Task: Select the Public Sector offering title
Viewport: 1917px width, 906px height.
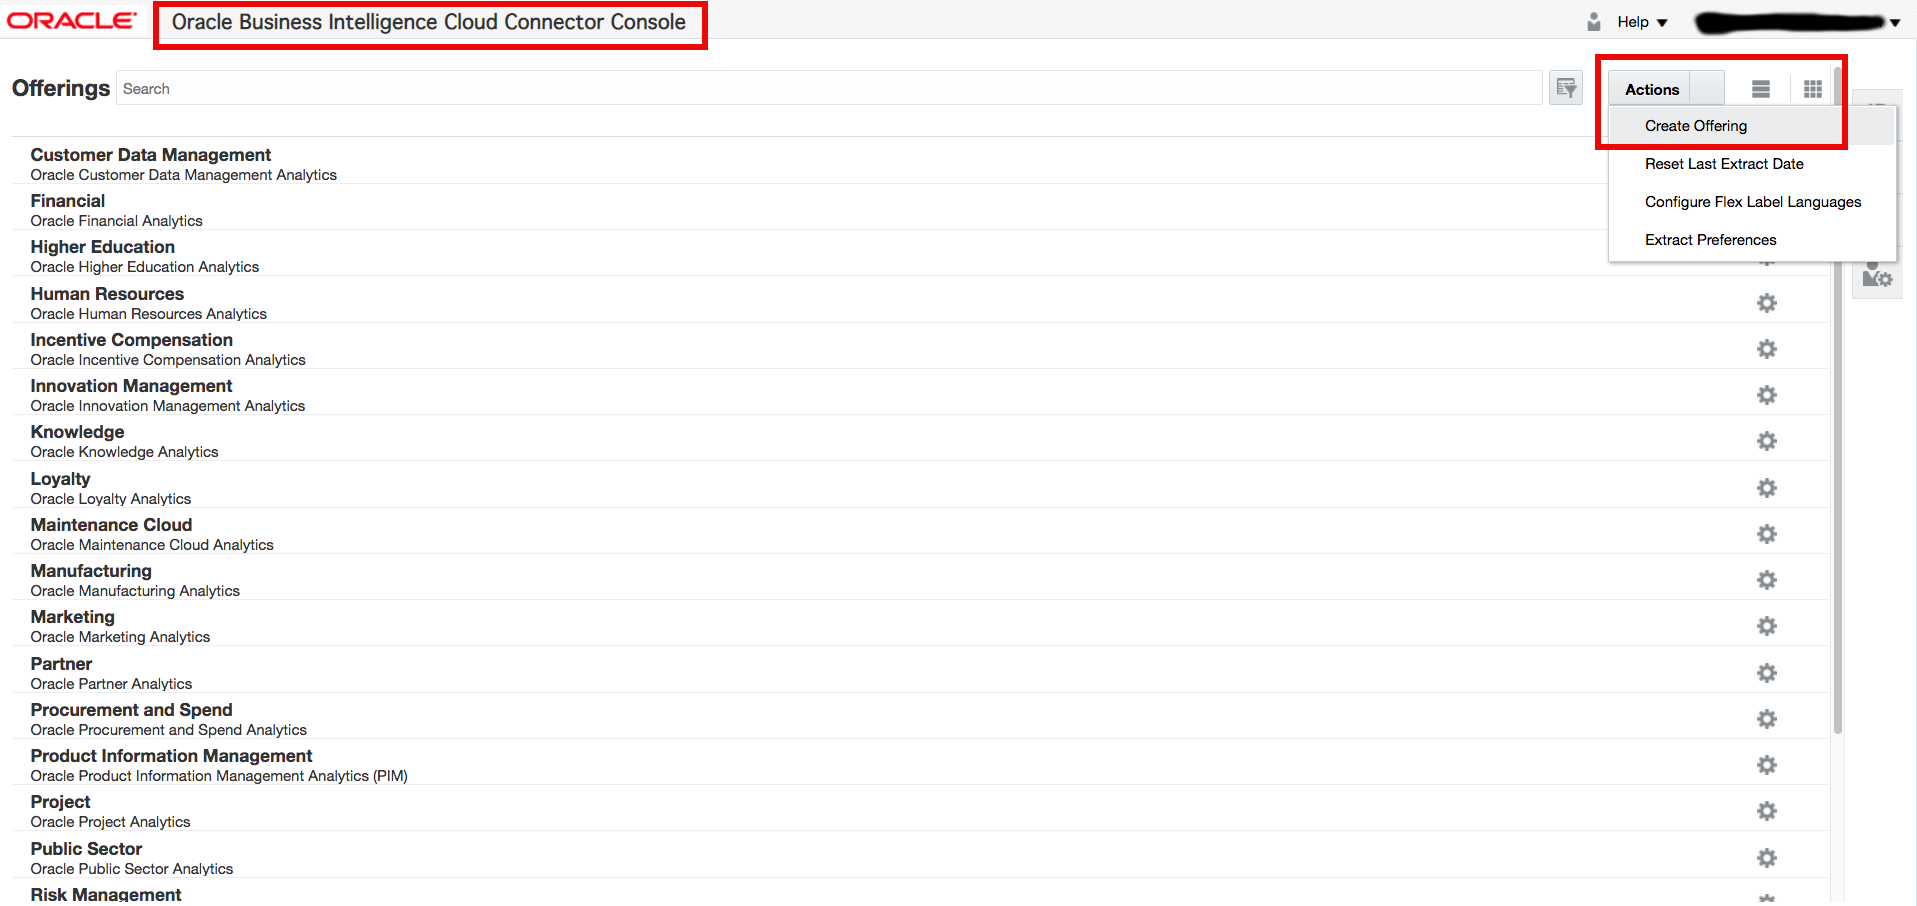Action: pos(87,849)
